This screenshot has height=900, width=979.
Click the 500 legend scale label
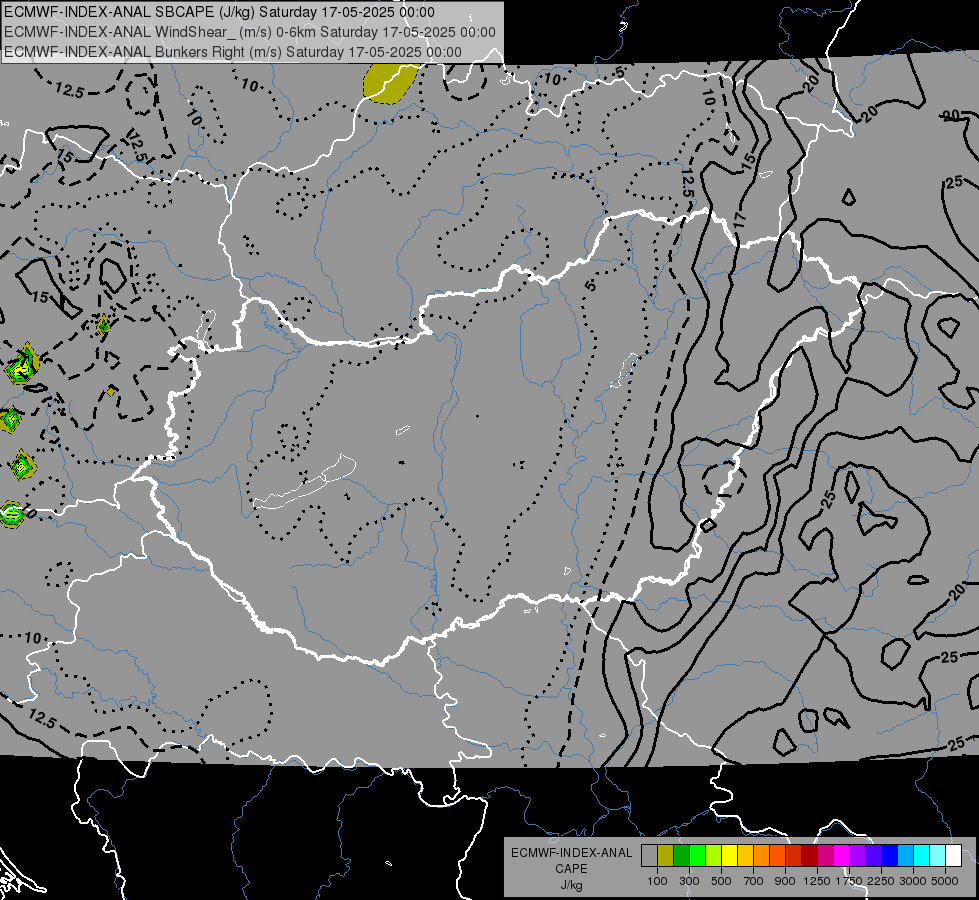pos(721,881)
